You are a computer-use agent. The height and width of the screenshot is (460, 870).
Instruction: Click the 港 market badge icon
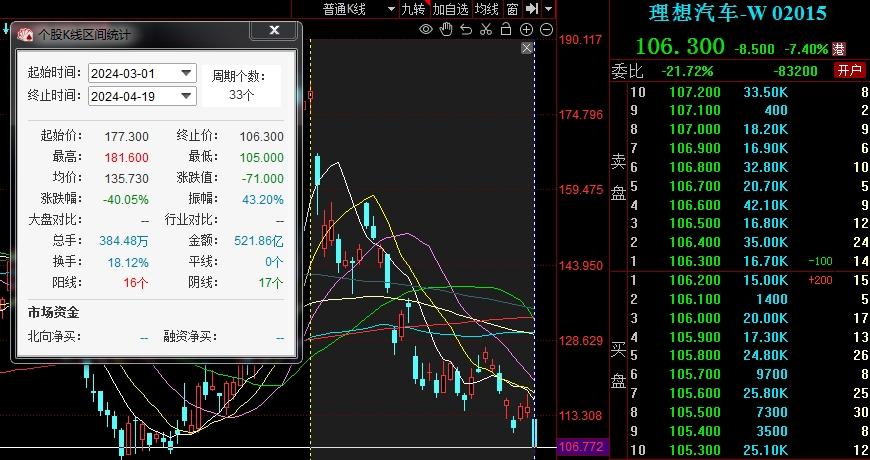click(839, 49)
